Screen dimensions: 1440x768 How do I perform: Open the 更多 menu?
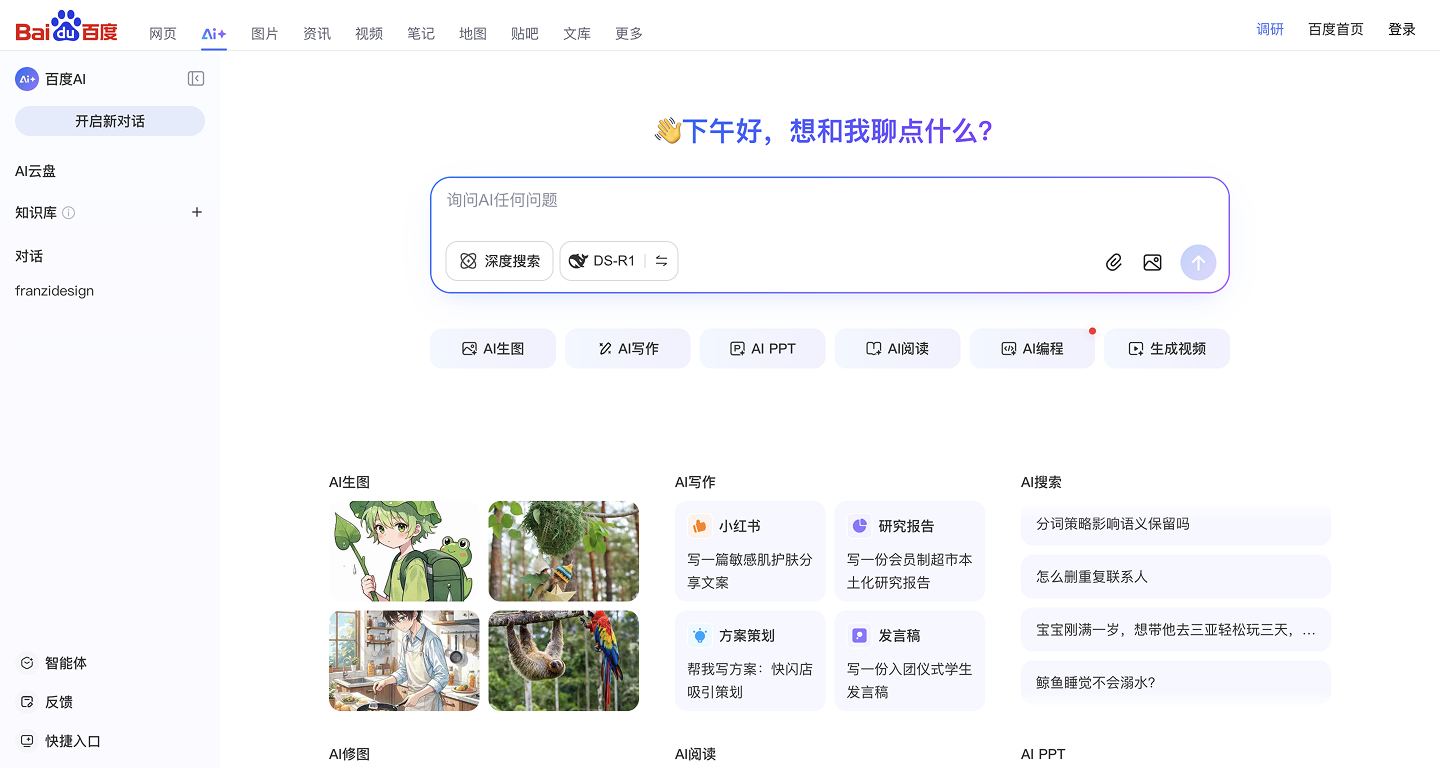click(629, 33)
